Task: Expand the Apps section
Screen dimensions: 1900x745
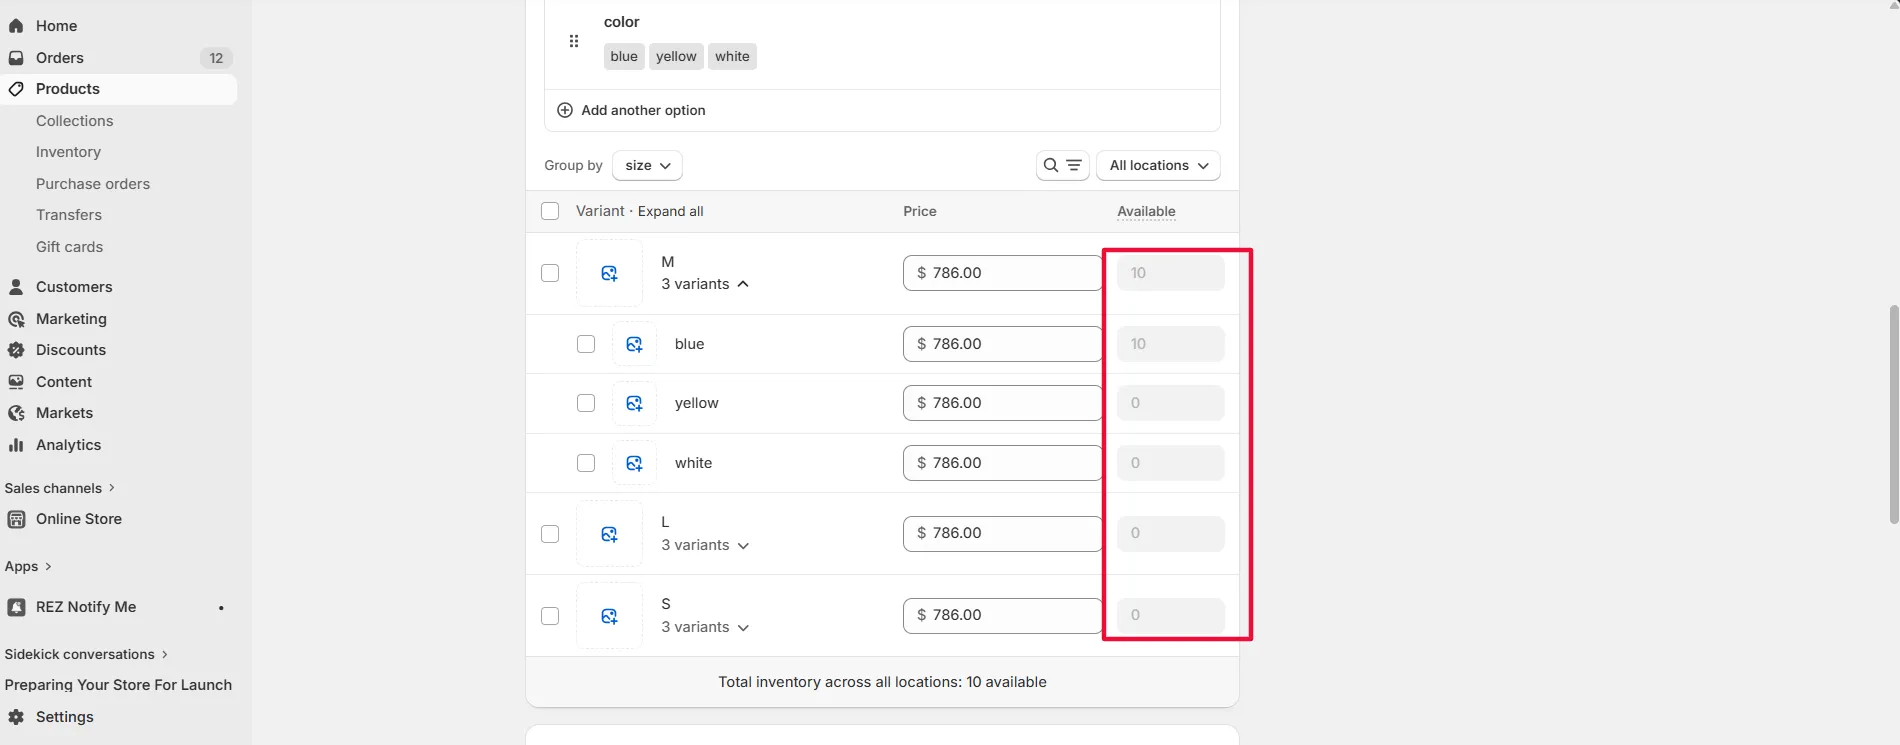Action: [28, 566]
